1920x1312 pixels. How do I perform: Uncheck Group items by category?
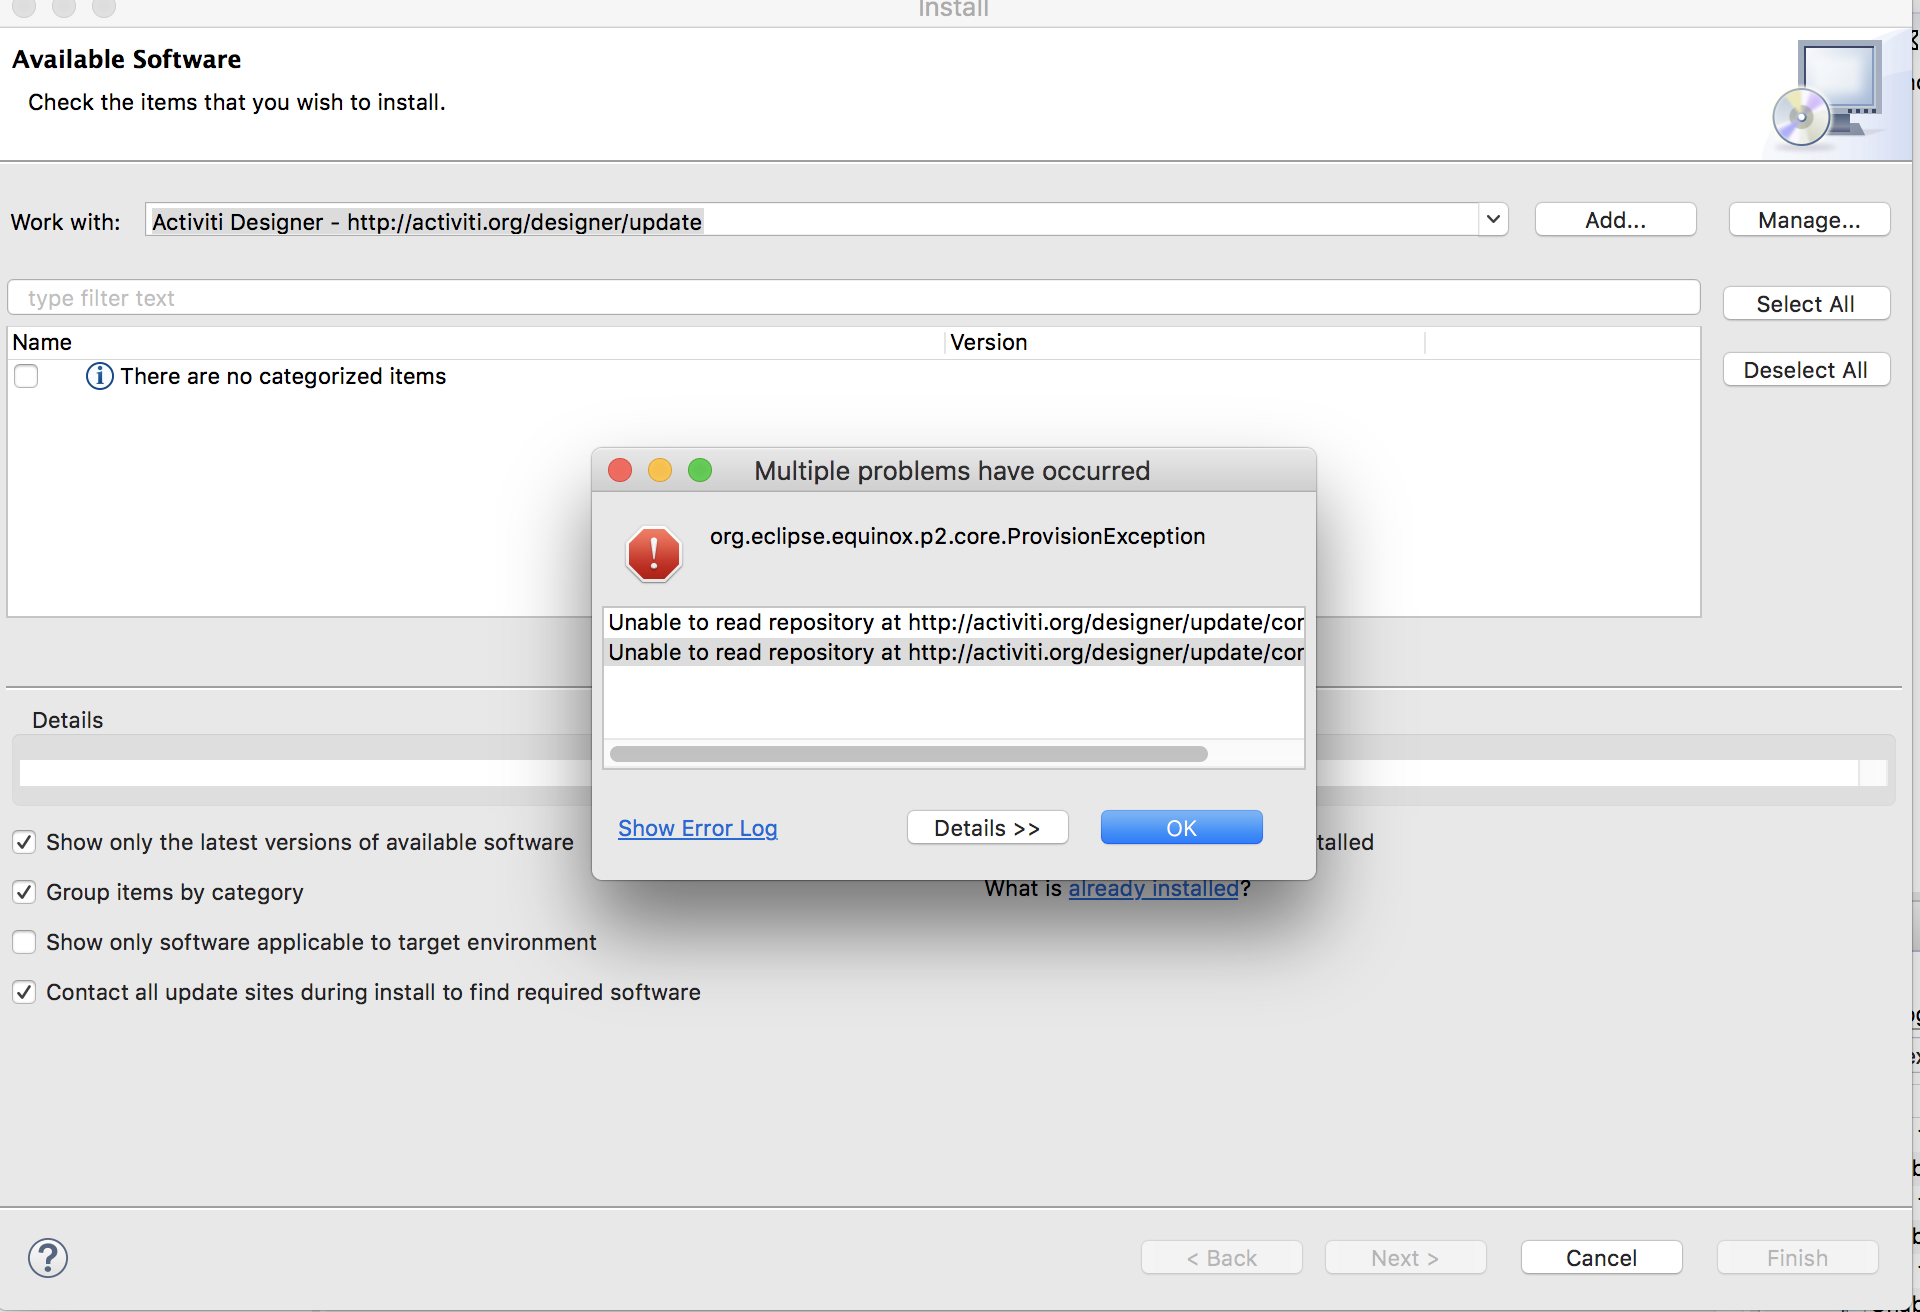point(25,892)
